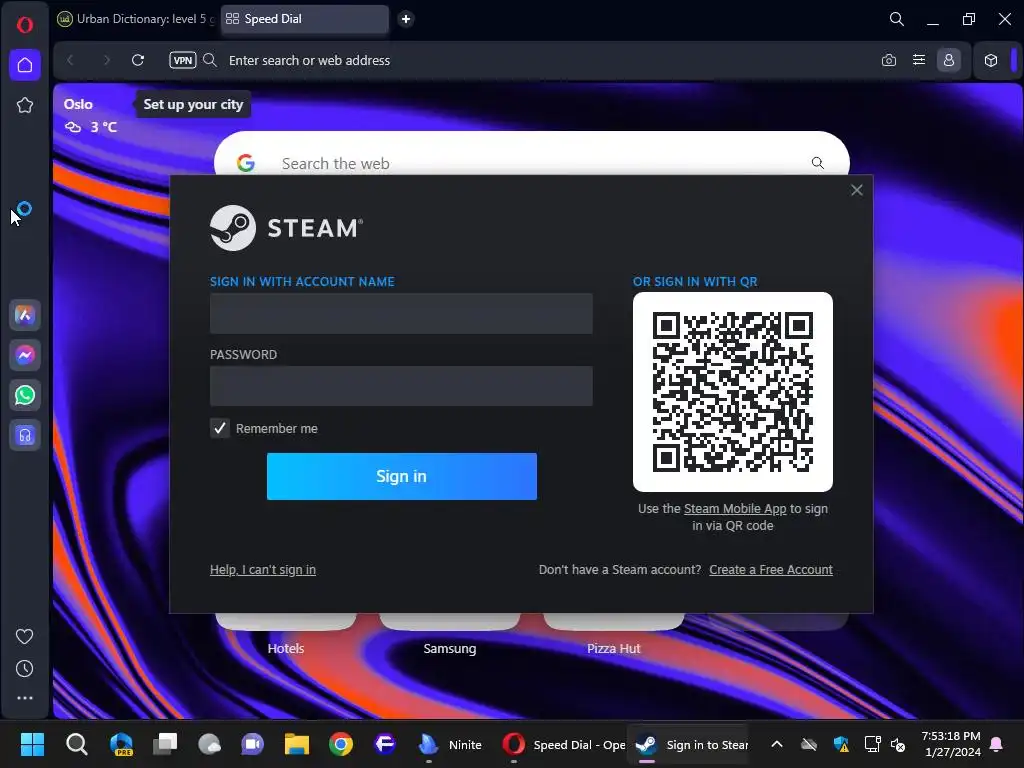Open the Player headphones sidebar icon
This screenshot has width=1024, height=768.
coord(25,435)
